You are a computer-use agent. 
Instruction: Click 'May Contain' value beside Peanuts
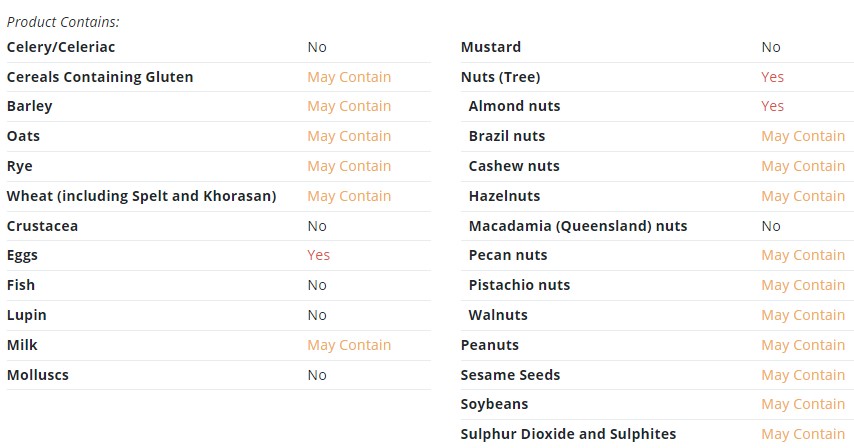803,345
